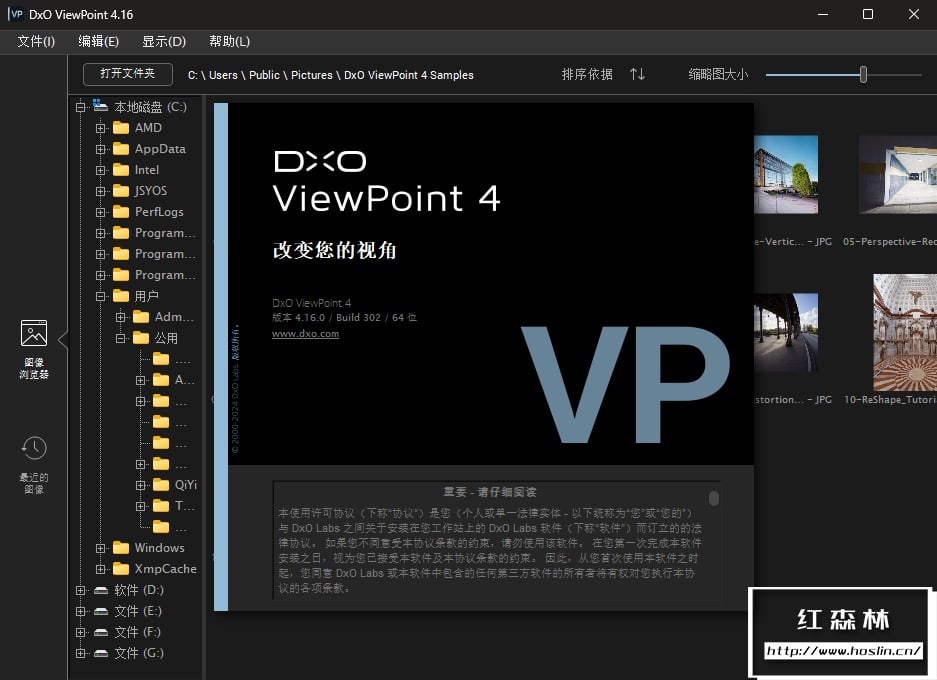Click the 打开文件夹 button
Screen dimensions: 937x680
pos(128,73)
